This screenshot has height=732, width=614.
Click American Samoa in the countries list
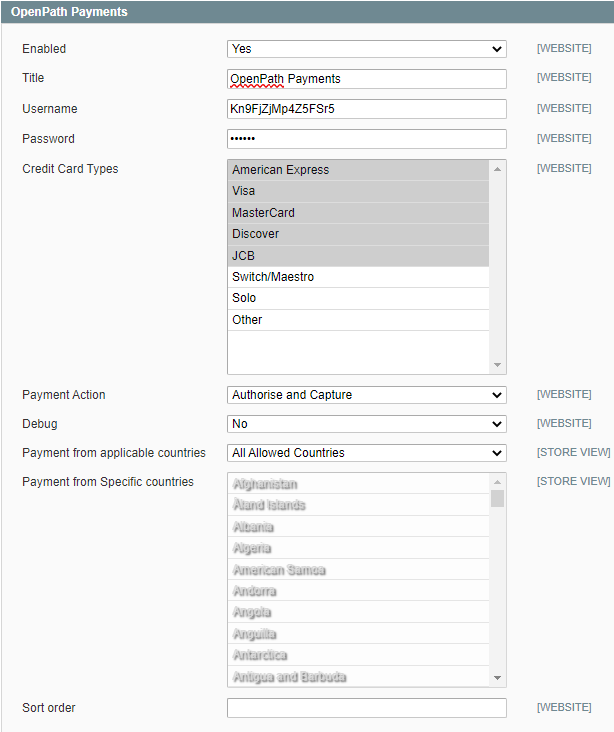pyautogui.click(x=358, y=570)
